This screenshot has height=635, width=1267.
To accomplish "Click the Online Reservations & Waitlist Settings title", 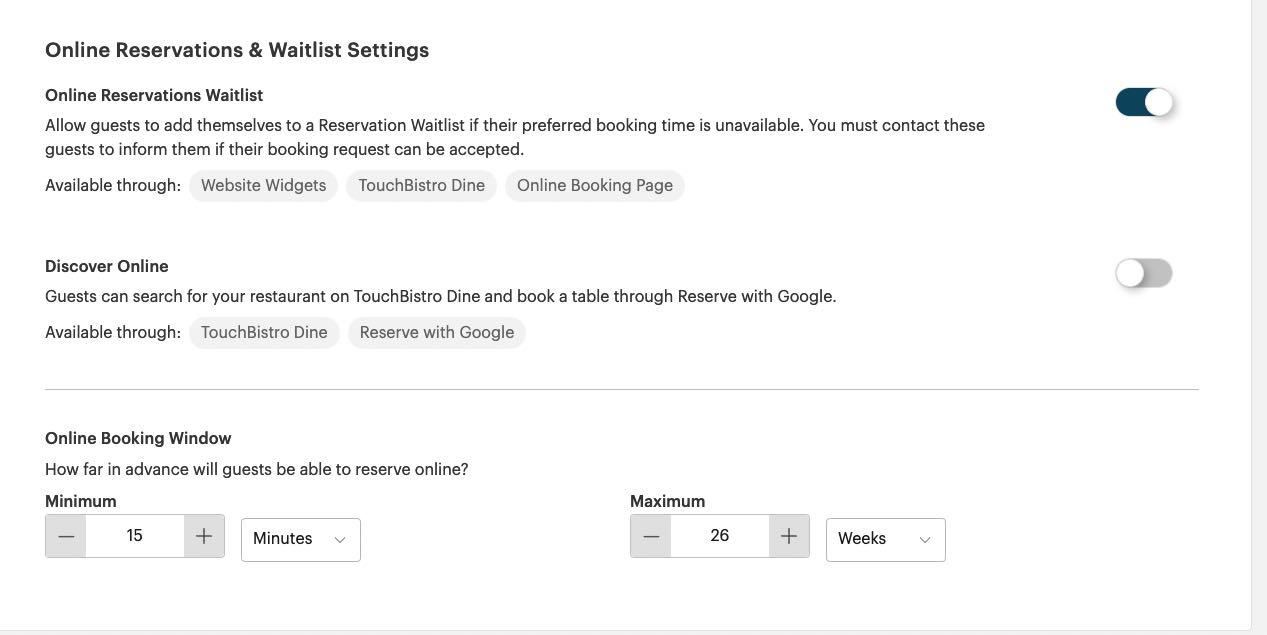I will tap(237, 50).
